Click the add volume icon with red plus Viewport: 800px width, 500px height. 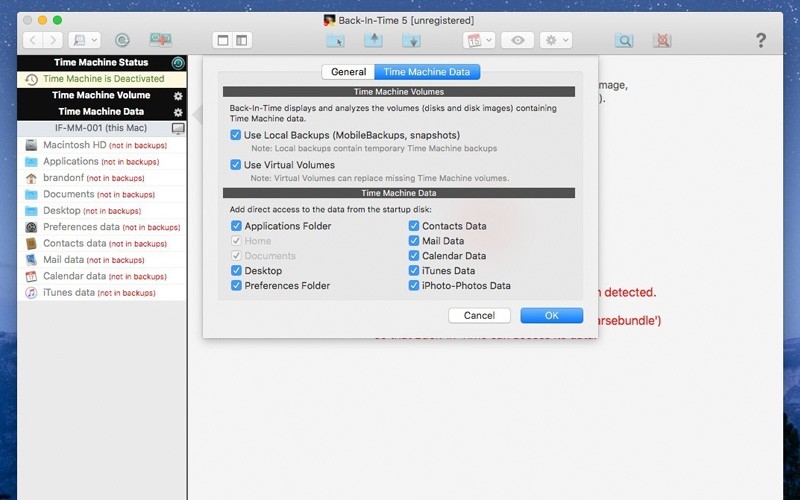click(x=161, y=40)
